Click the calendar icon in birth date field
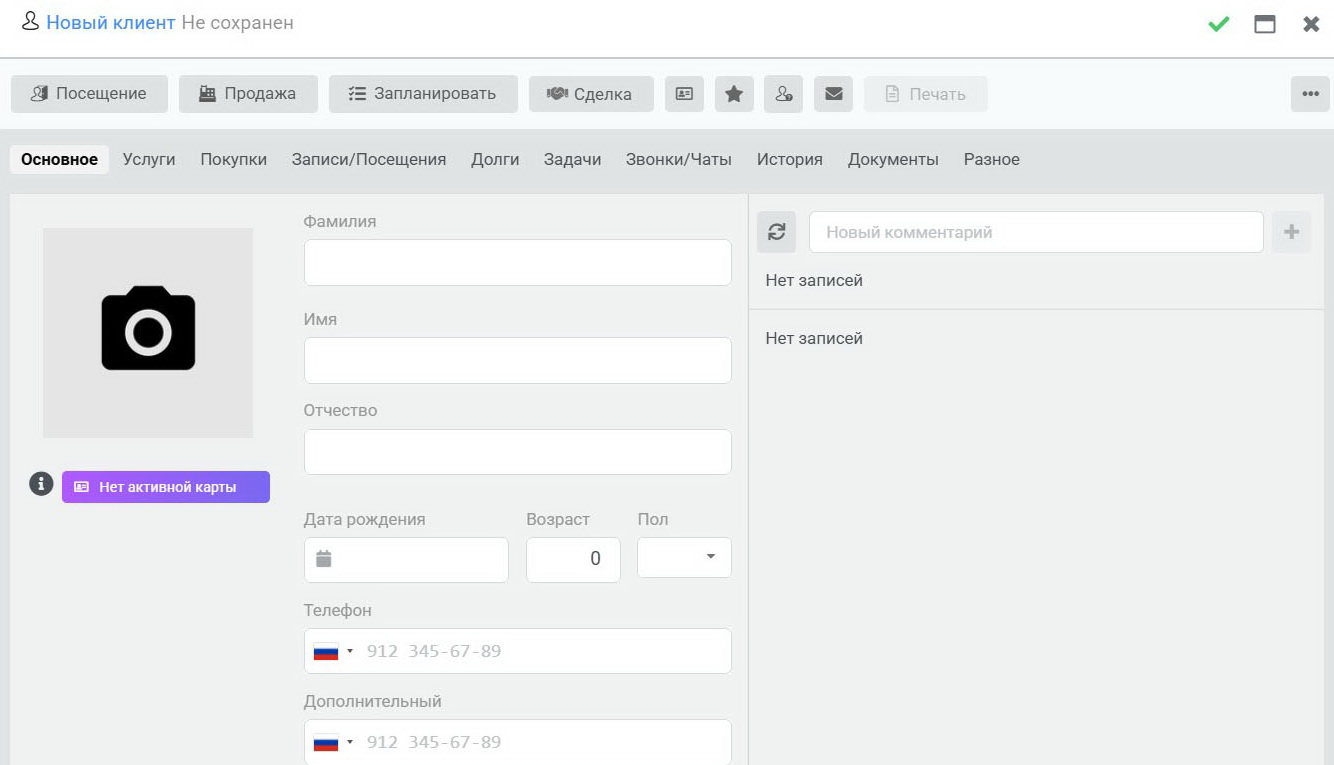 pyautogui.click(x=323, y=559)
